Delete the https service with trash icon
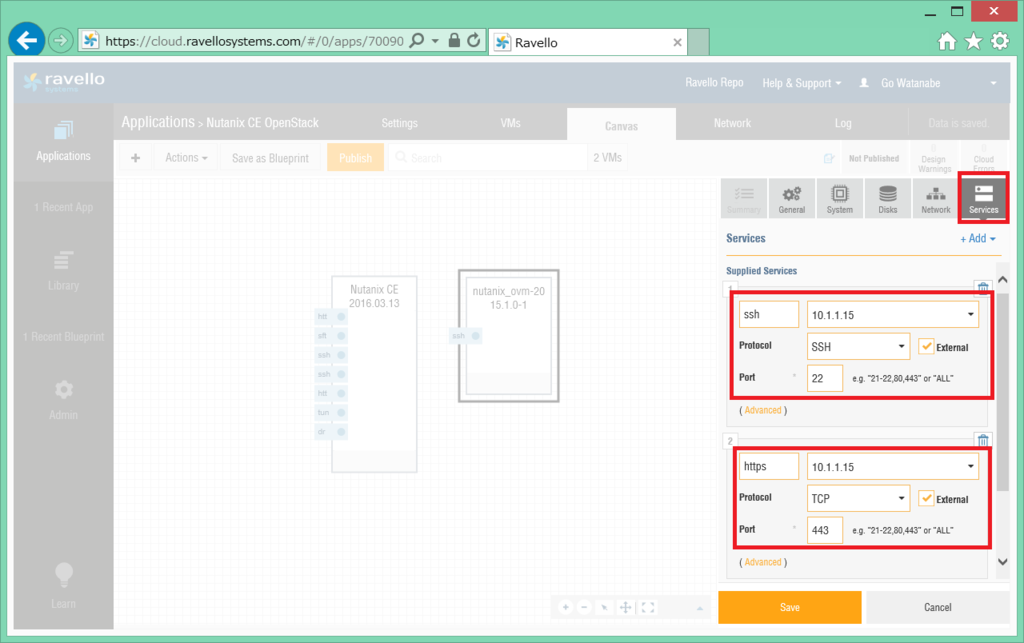Viewport: 1024px width, 643px height. click(x=983, y=440)
